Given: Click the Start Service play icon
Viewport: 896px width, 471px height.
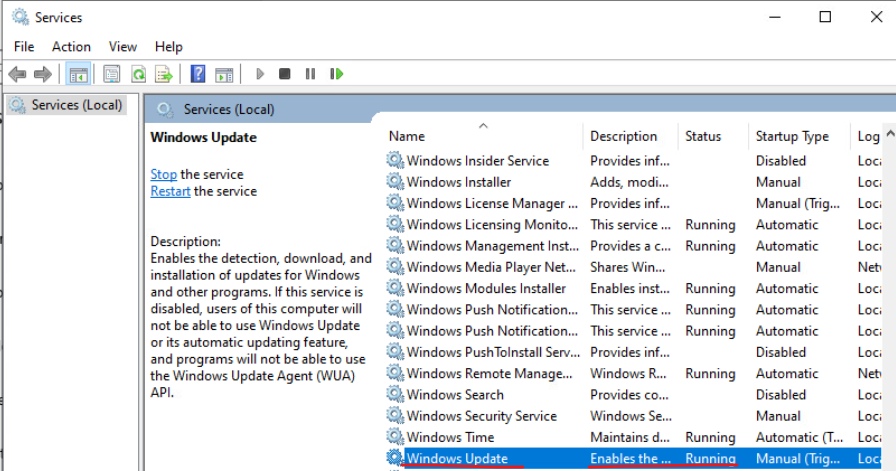Looking at the screenshot, I should pyautogui.click(x=260, y=74).
